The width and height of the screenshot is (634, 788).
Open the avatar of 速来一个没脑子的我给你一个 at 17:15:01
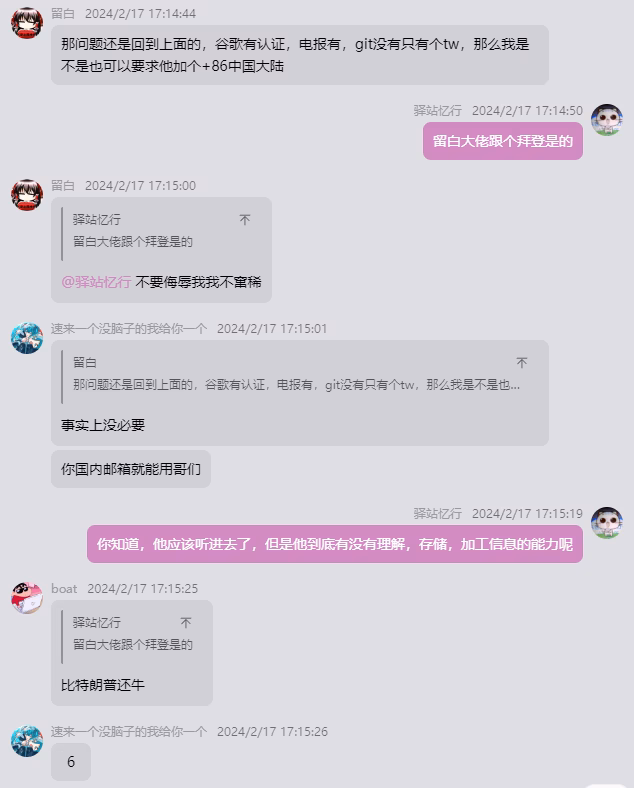tap(27, 338)
